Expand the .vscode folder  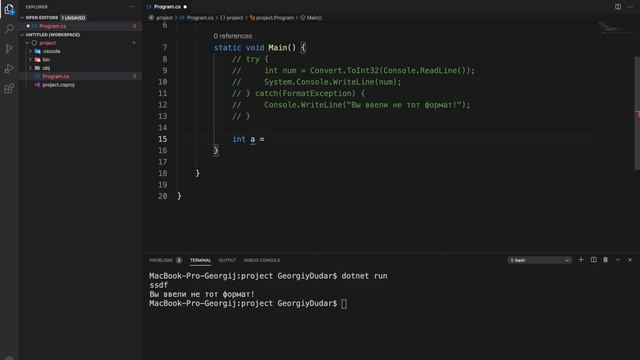[x=30, y=51]
